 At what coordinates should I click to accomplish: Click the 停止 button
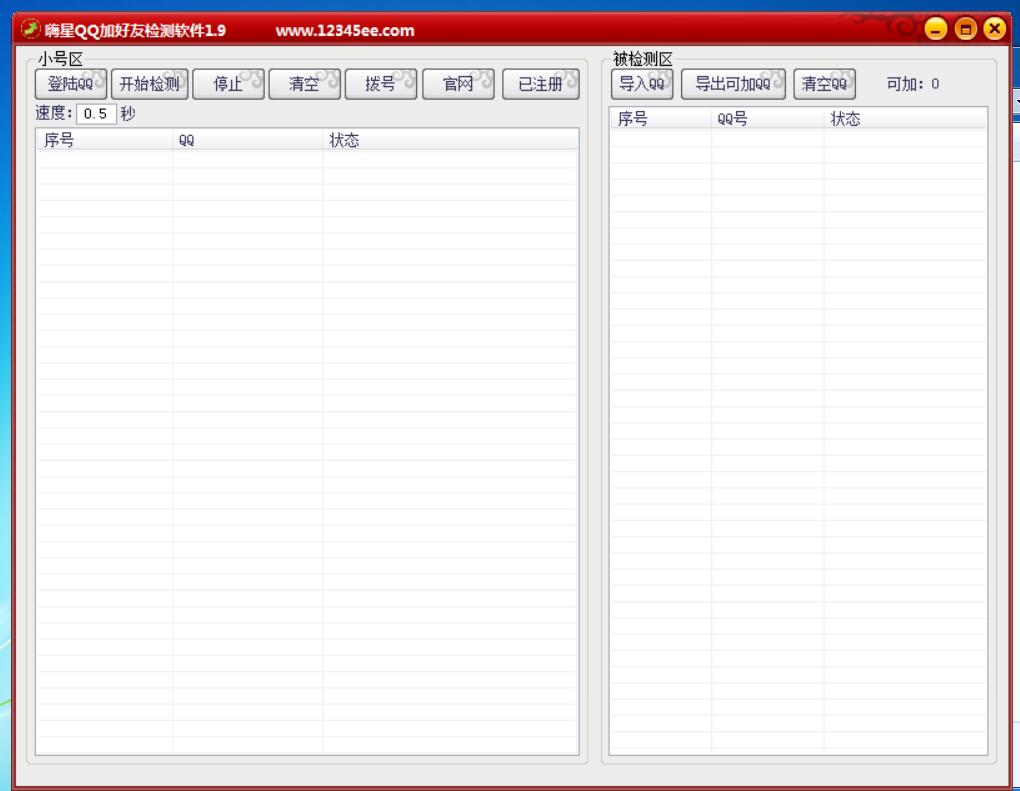coord(228,84)
